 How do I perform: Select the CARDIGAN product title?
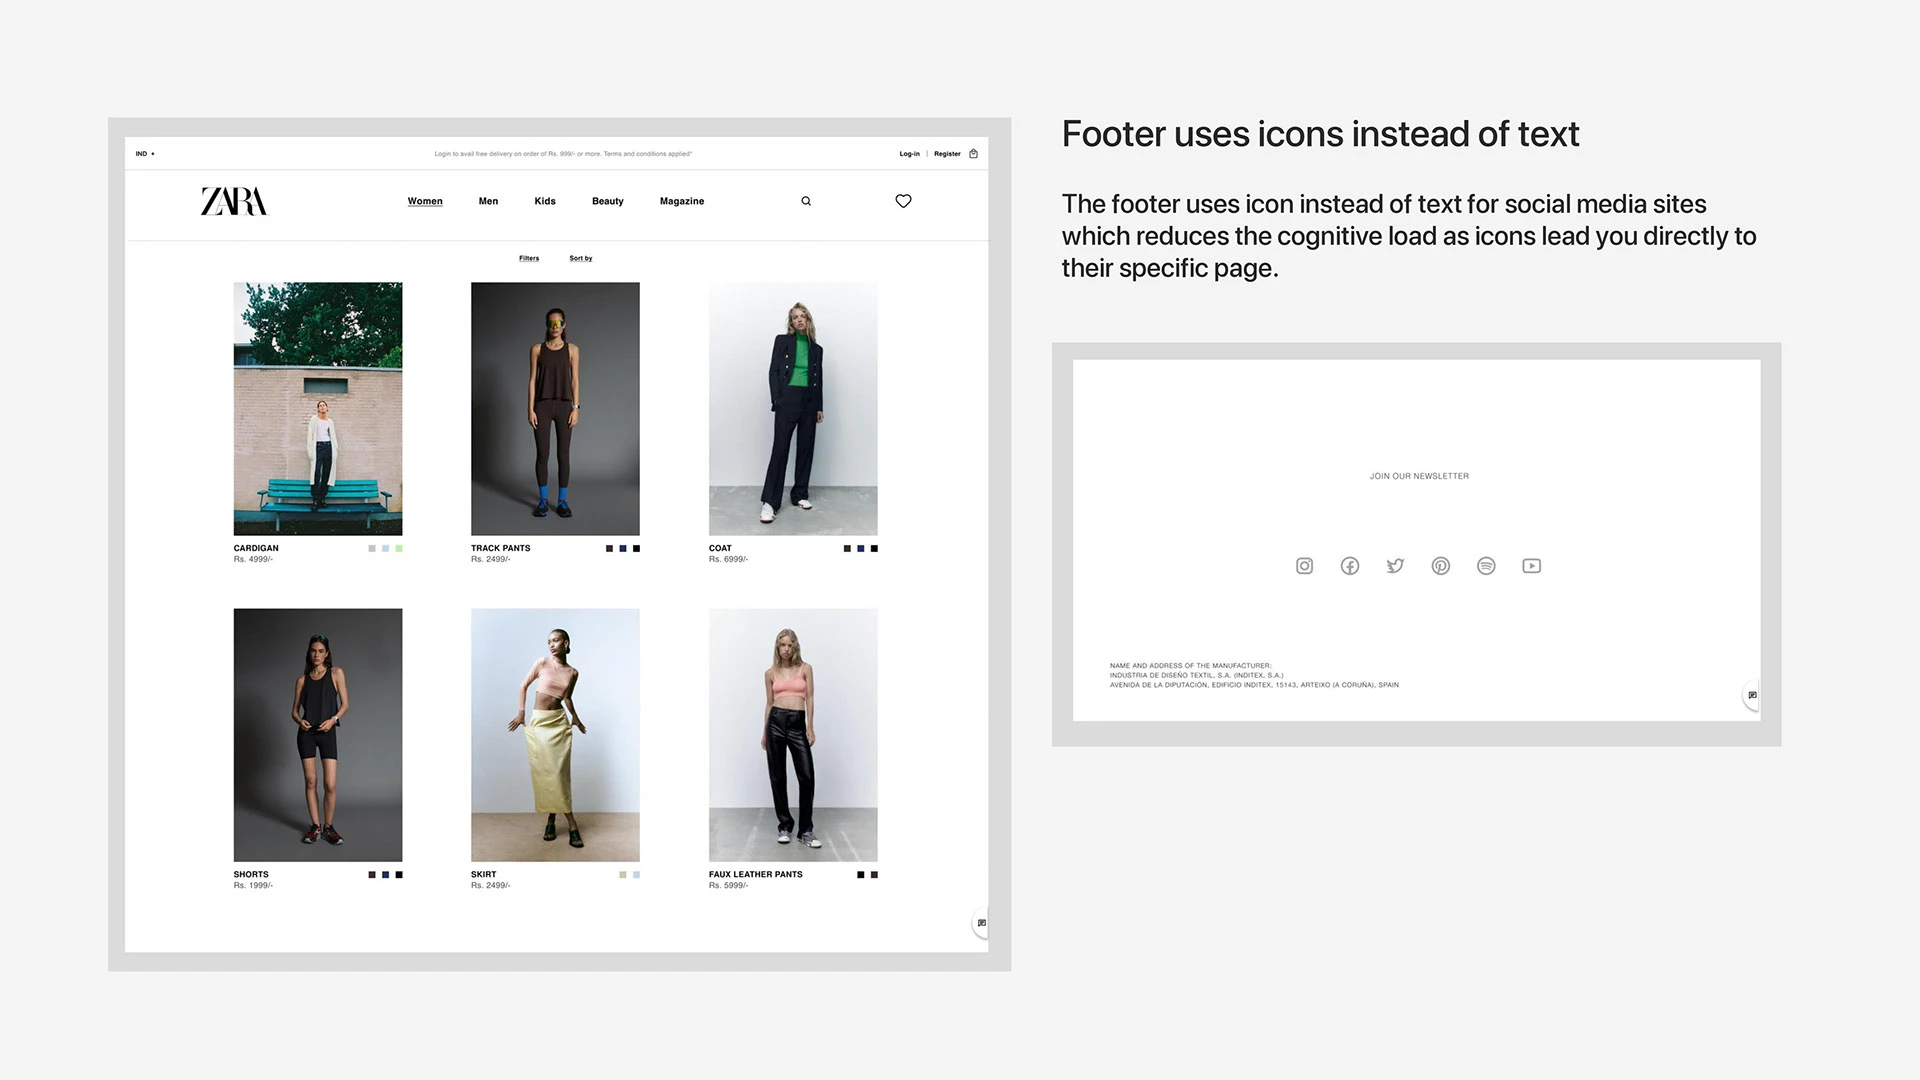256,548
